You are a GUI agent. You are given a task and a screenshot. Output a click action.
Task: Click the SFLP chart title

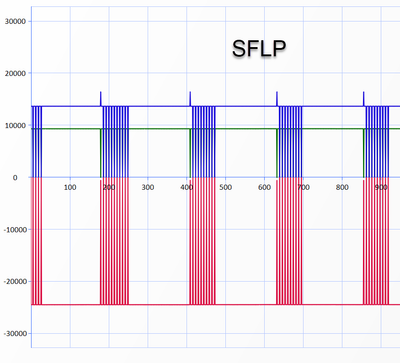[x=259, y=49]
